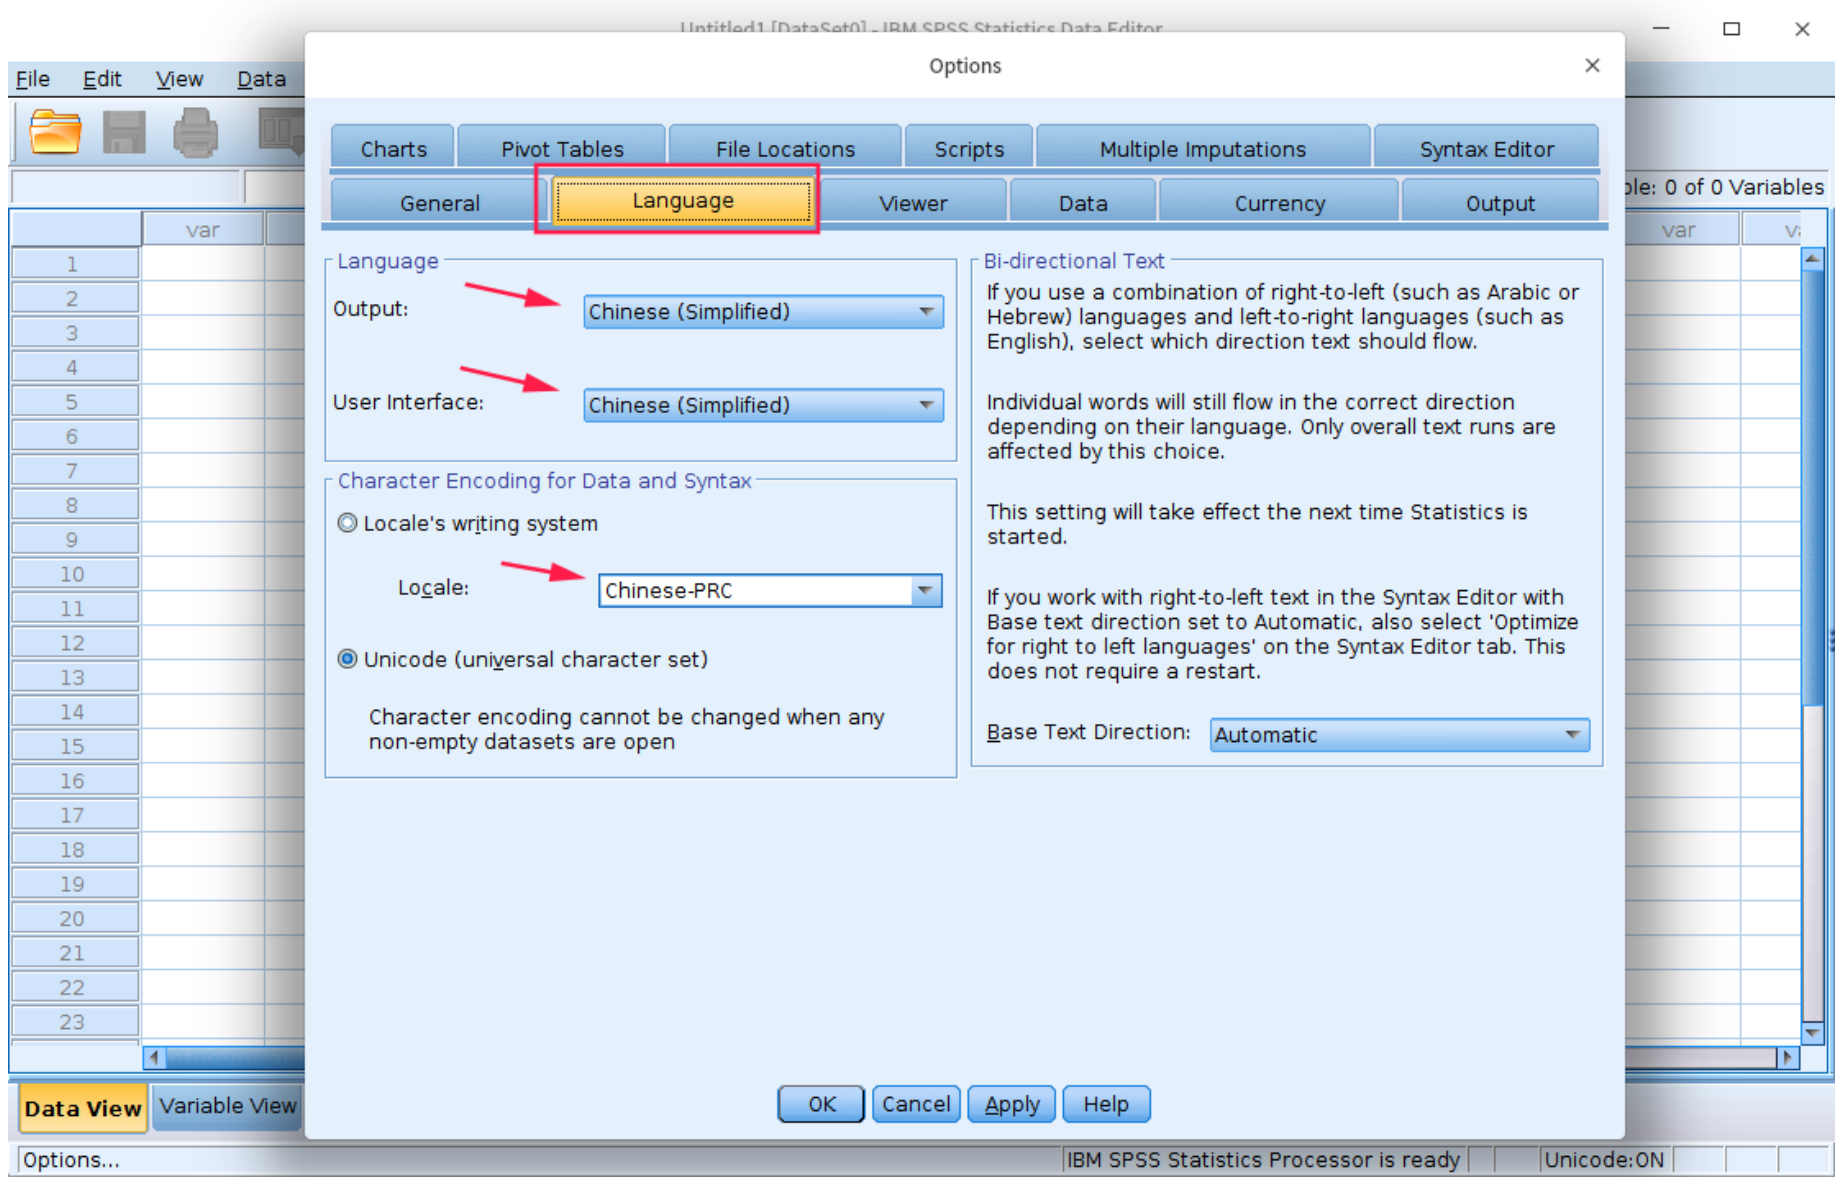
Task: Click the Save disk toolbar icon
Action: pos(124,132)
